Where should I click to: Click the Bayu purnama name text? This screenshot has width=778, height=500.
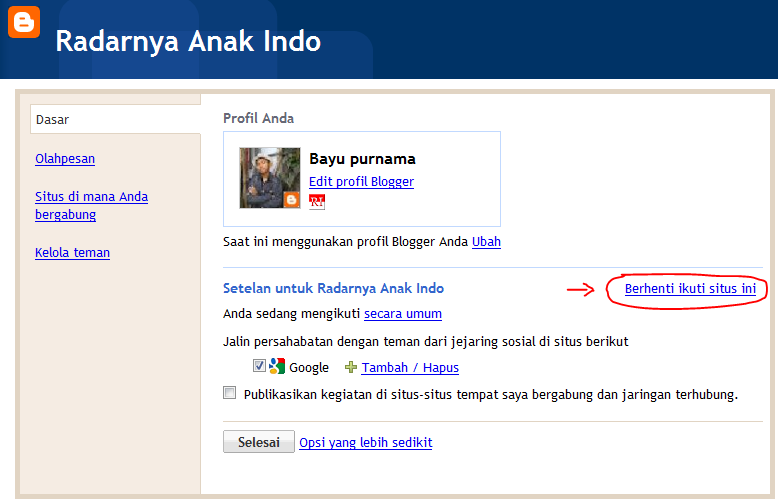tap(362, 159)
